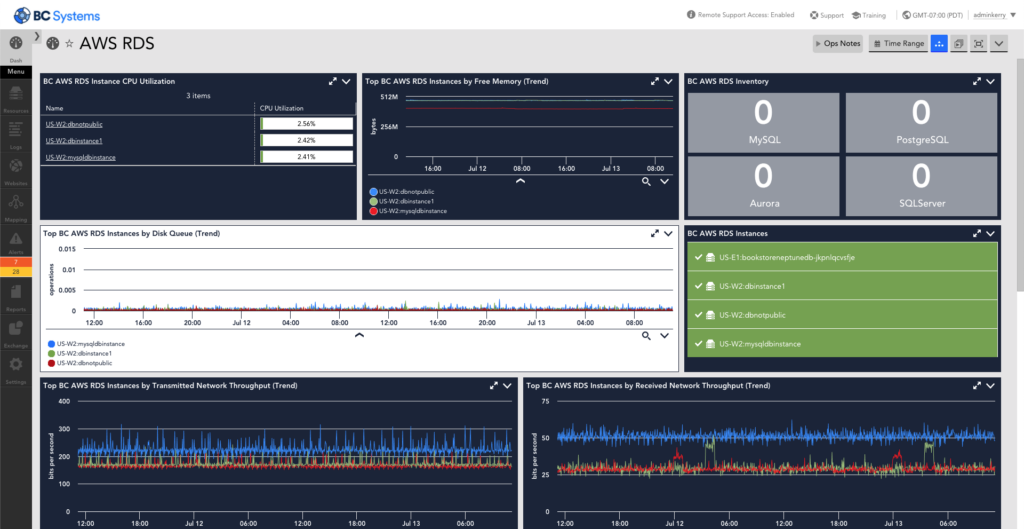1024x529 pixels.
Task: Maximize the CPU Utilization widget
Action: tap(333, 82)
